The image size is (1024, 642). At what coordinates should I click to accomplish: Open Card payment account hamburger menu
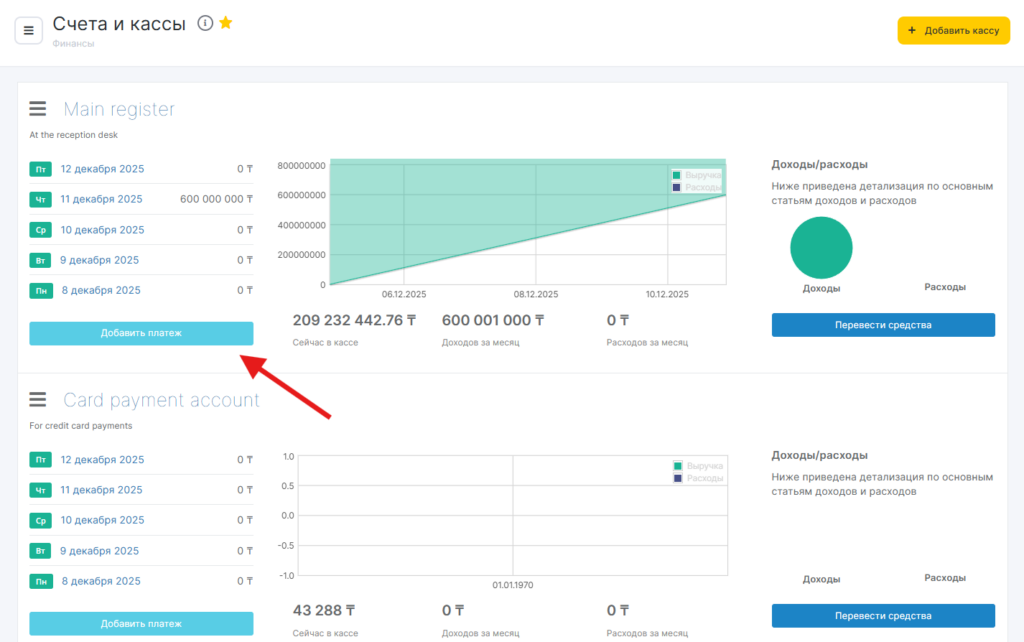[38, 400]
